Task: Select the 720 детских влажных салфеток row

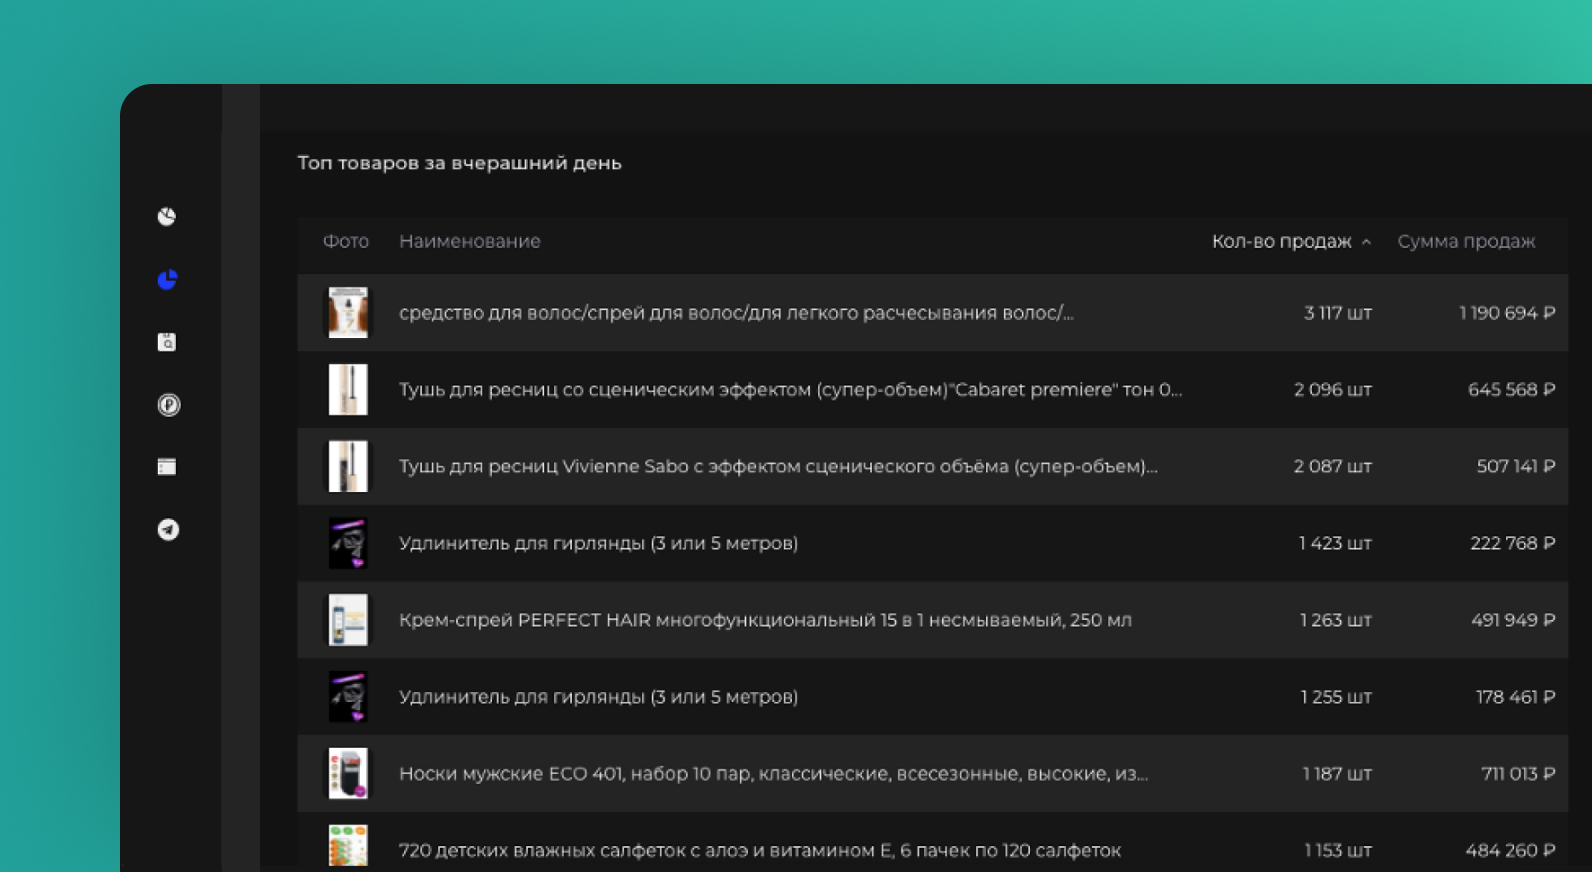Action: point(759,850)
